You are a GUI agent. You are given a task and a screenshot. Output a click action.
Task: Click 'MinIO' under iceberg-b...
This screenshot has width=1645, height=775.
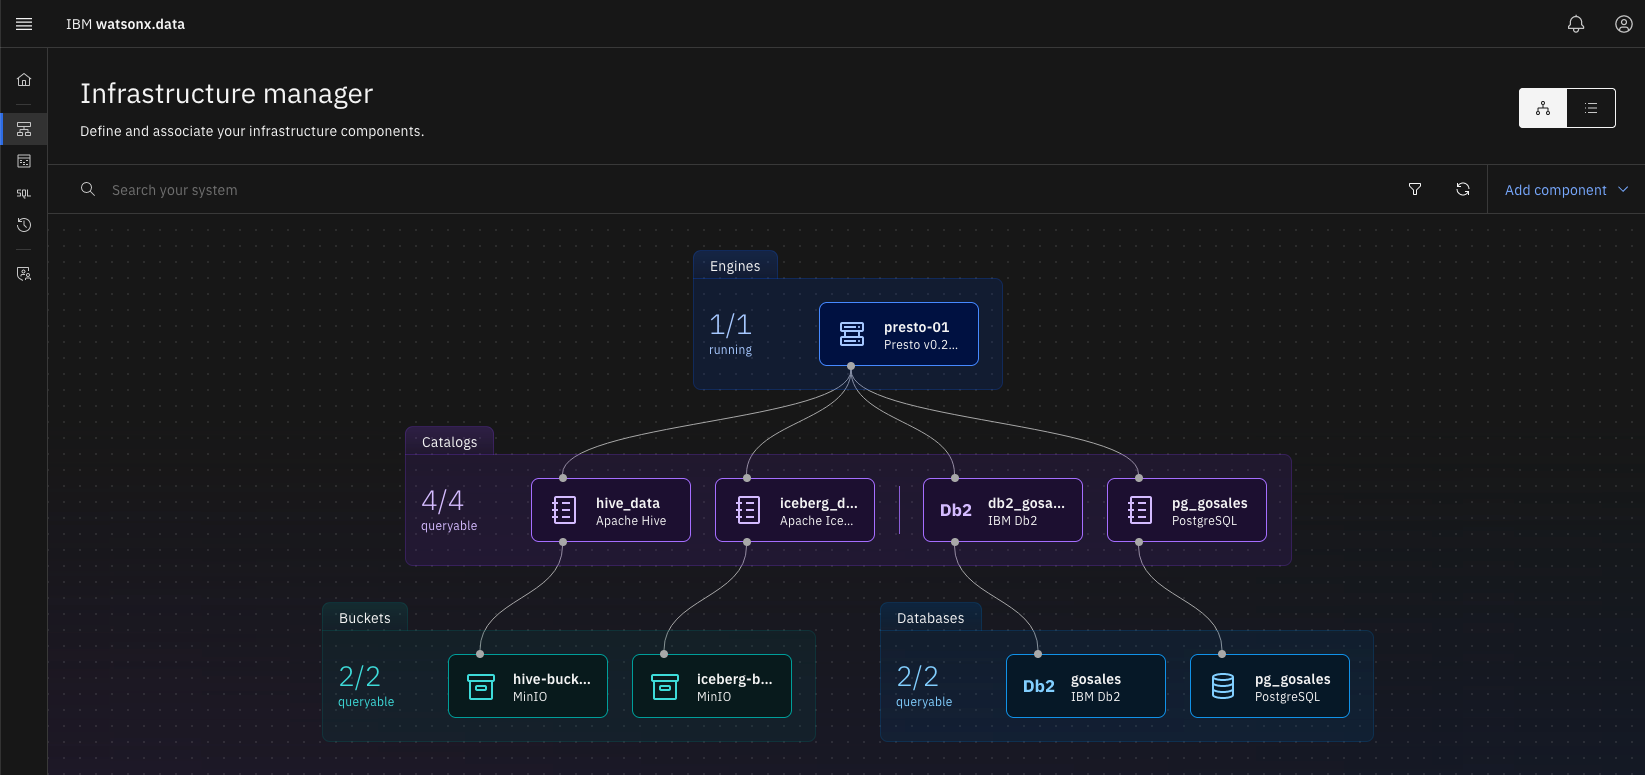point(714,697)
